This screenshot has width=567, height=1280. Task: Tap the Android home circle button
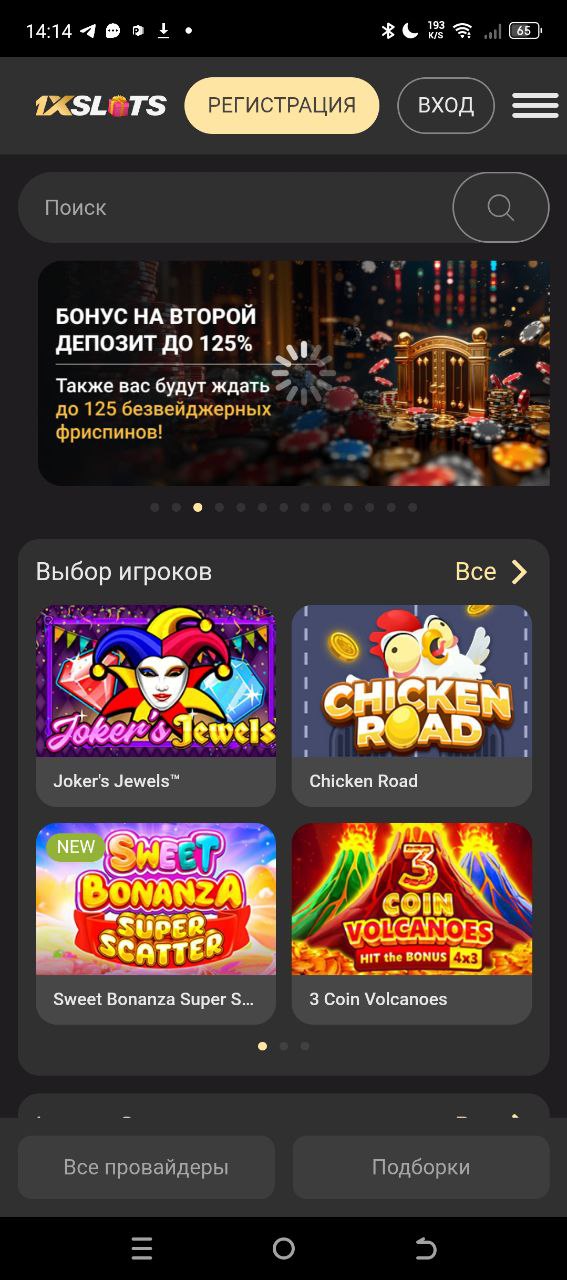284,1248
